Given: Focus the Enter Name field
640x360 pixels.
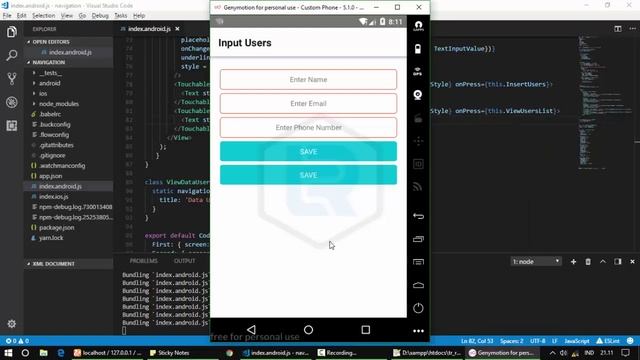Looking at the screenshot, I should pos(308,80).
